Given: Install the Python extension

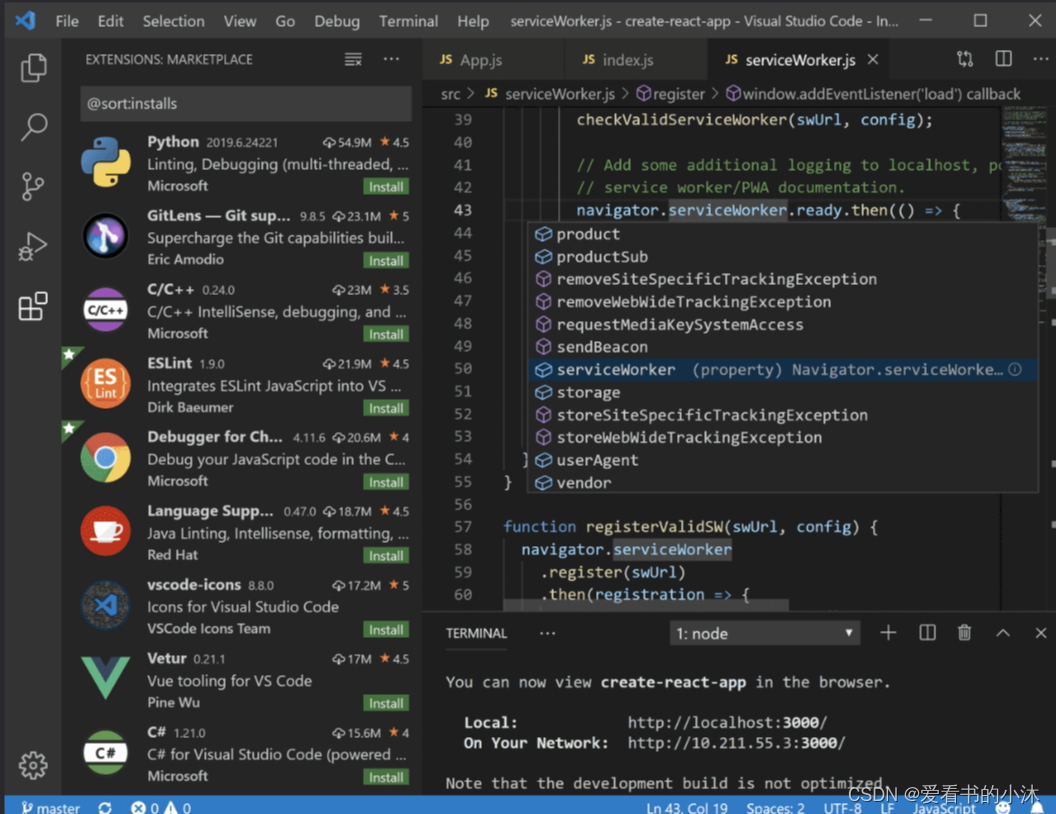Looking at the screenshot, I should 385,186.
